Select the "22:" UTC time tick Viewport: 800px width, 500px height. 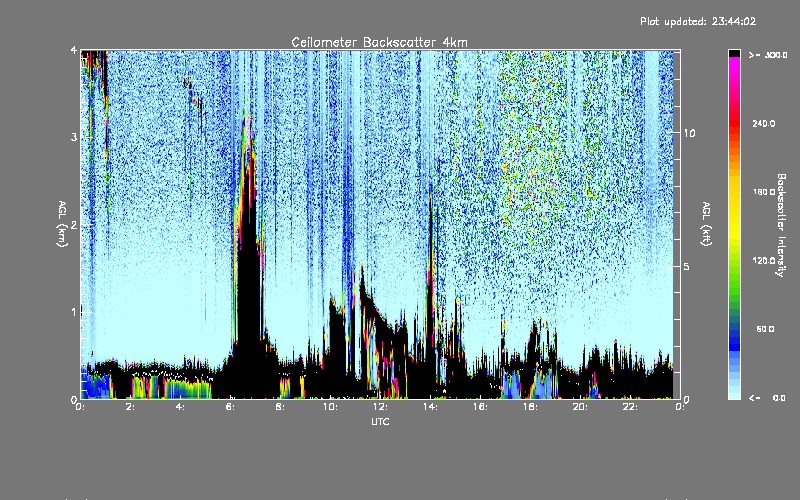coord(630,407)
